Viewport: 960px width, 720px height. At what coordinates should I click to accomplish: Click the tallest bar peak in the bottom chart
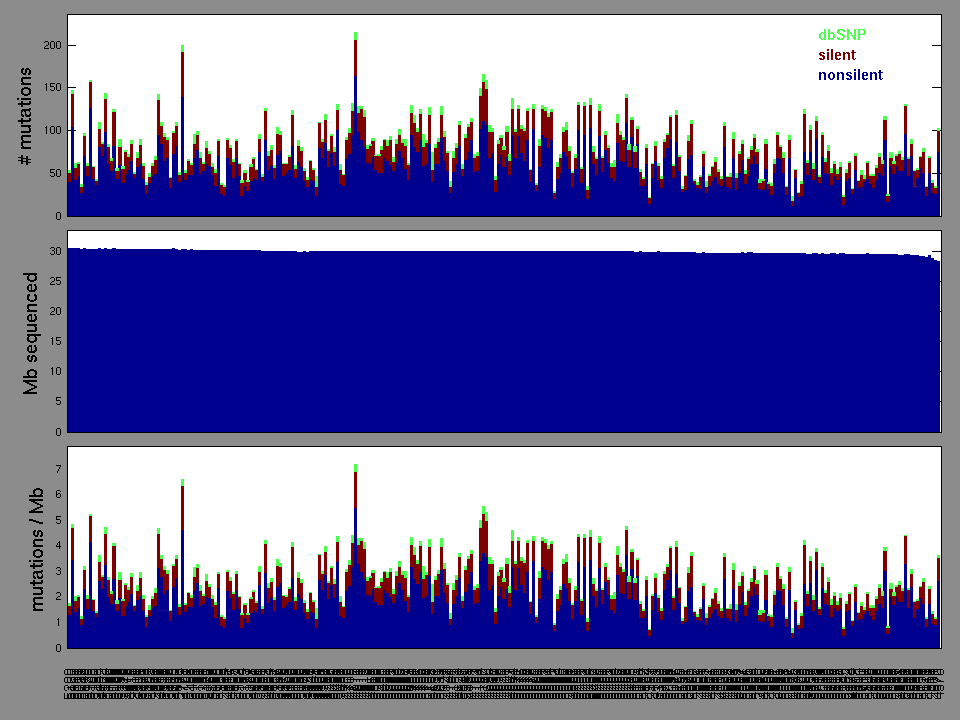coord(355,468)
